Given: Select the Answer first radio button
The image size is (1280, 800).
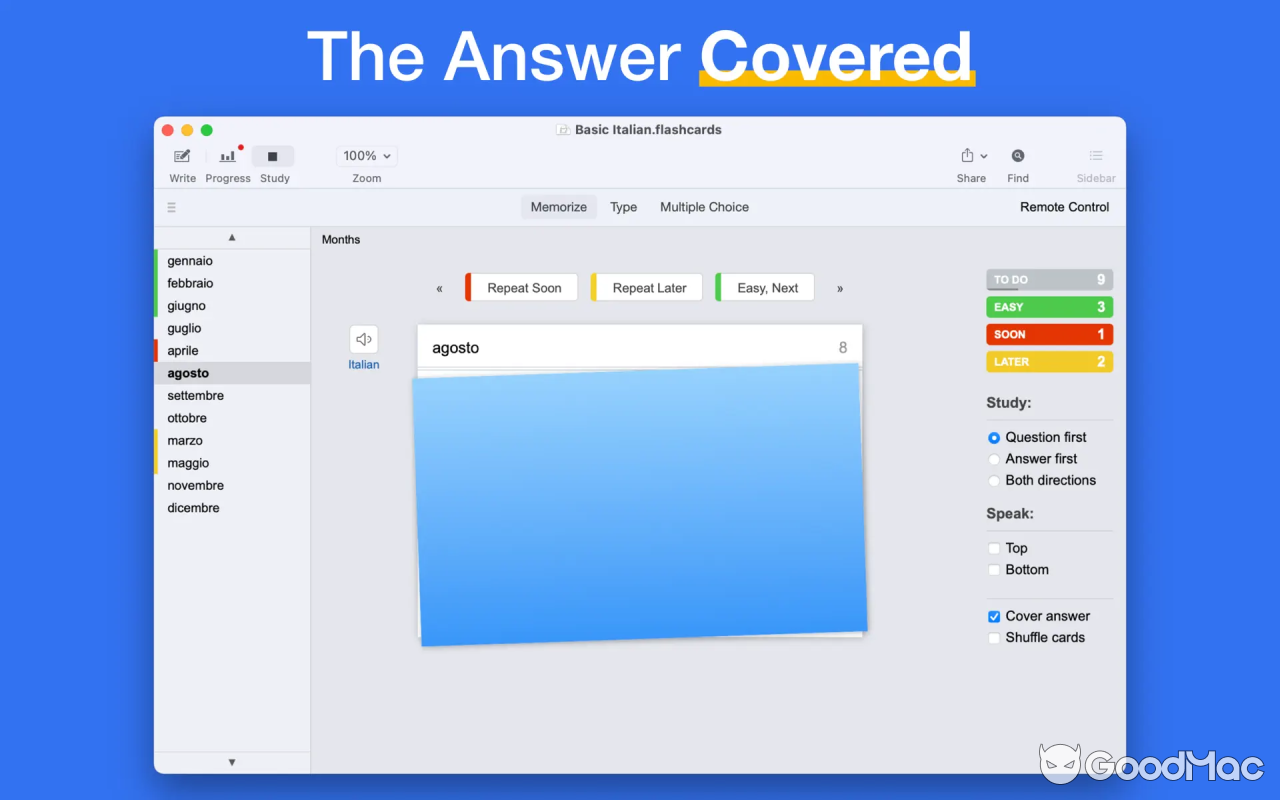Looking at the screenshot, I should coord(993,459).
